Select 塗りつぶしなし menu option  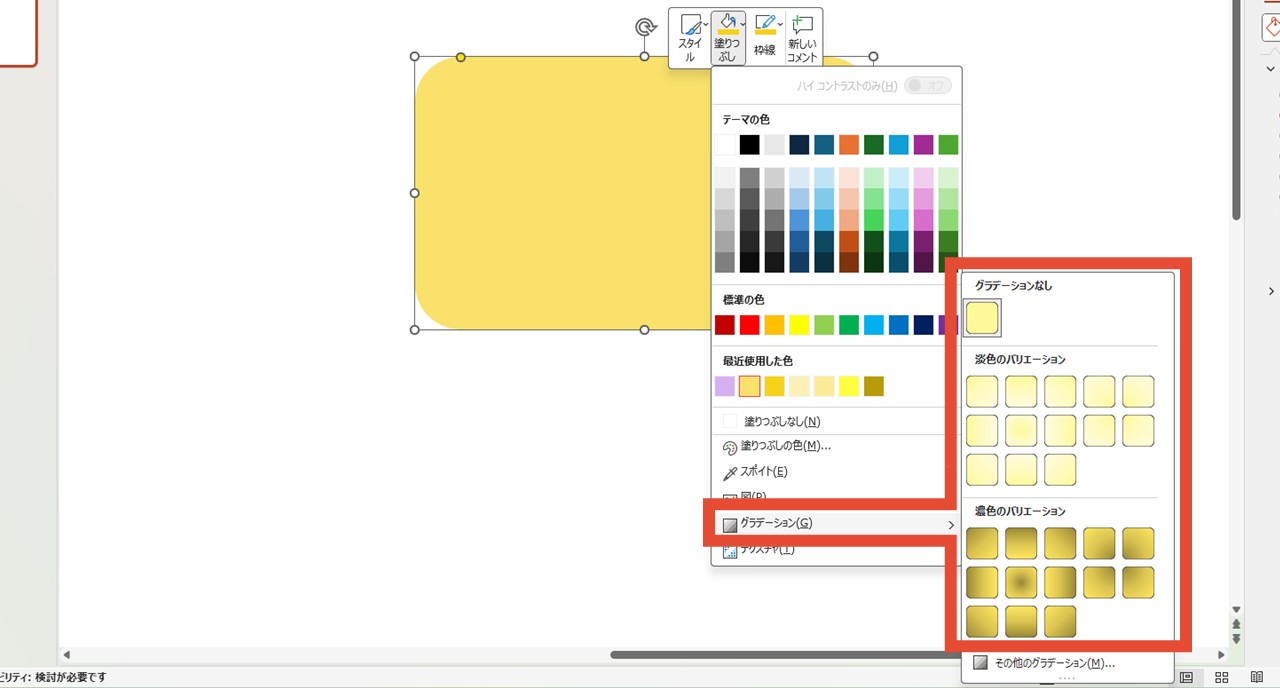click(781, 422)
